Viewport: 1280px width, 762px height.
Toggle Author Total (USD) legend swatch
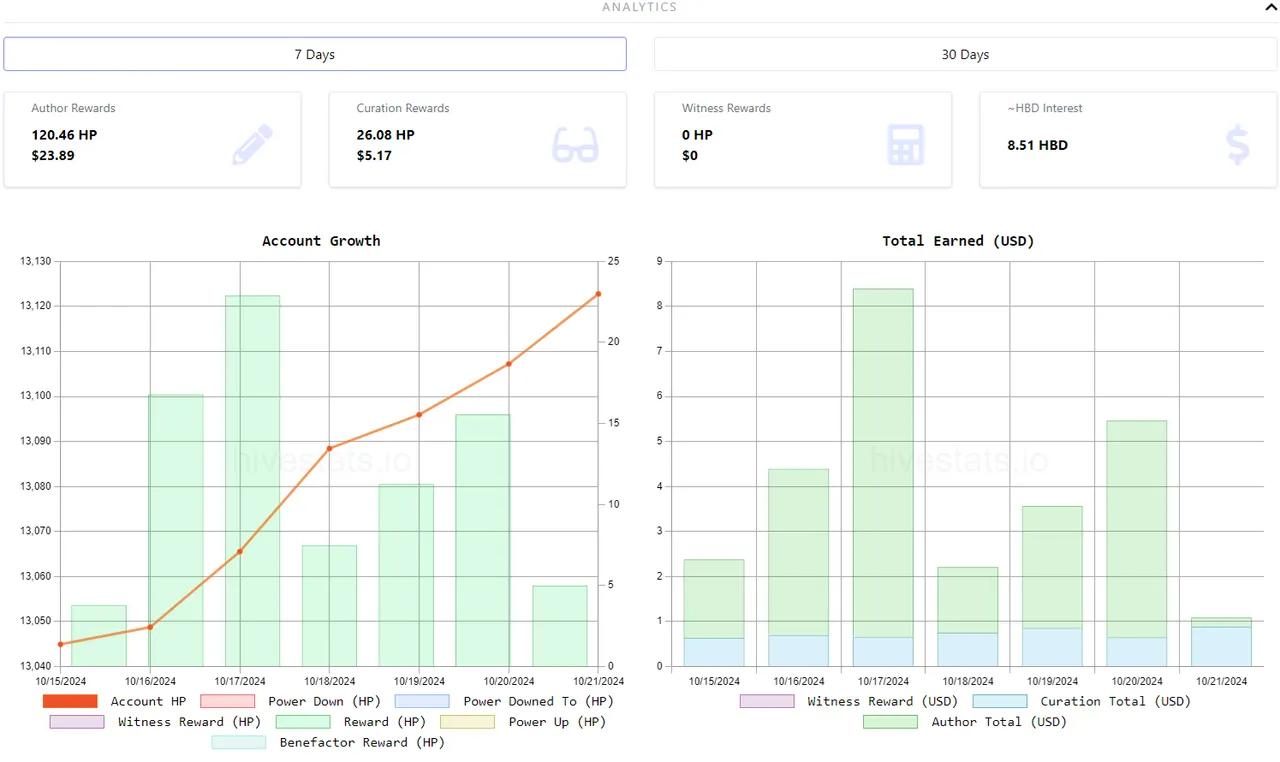point(890,721)
